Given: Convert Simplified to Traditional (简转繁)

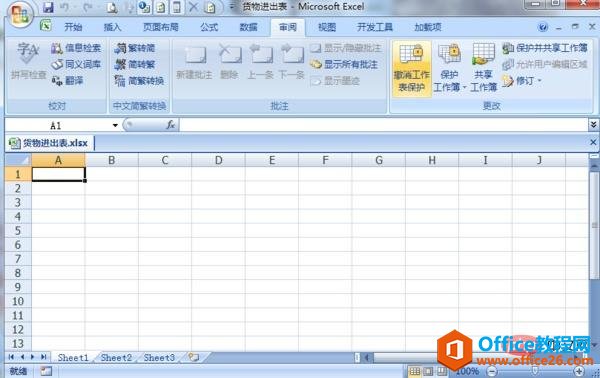Looking at the screenshot, I should coord(135,64).
